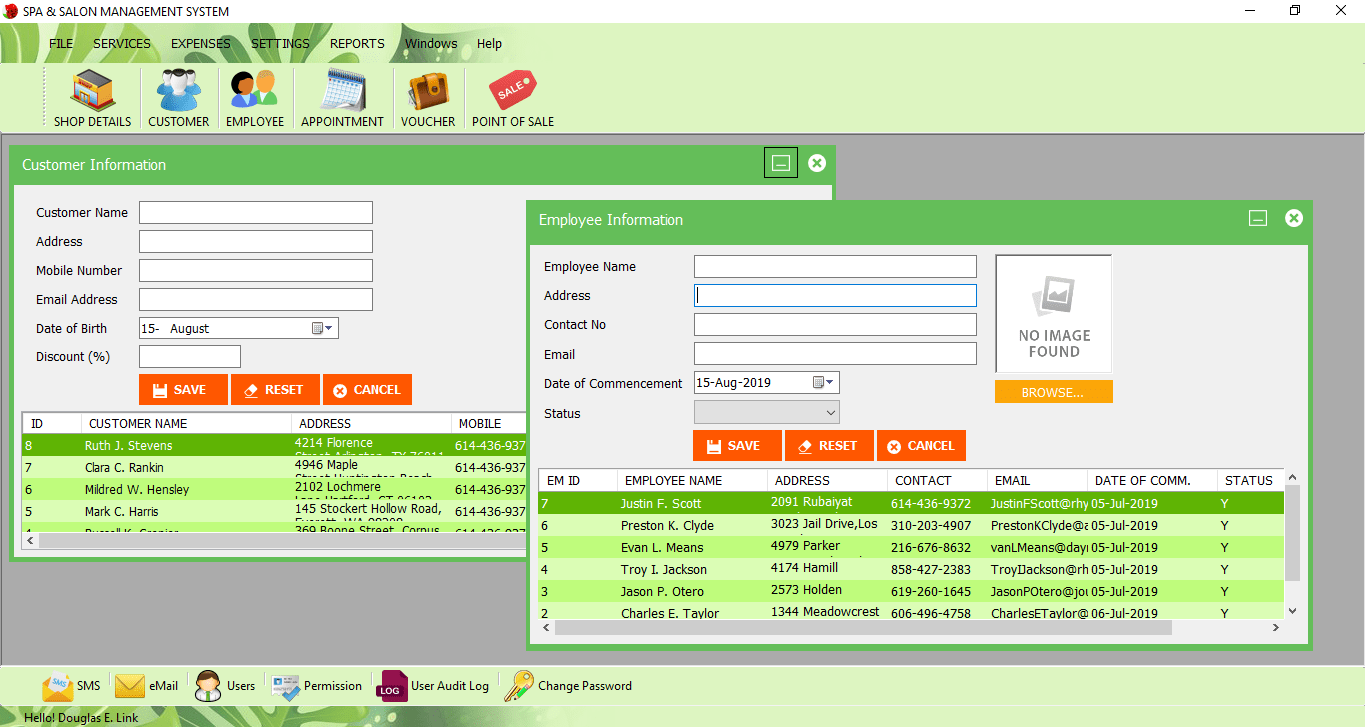The width and height of the screenshot is (1365, 727).
Task: Focus the employee Email field
Action: tap(835, 354)
